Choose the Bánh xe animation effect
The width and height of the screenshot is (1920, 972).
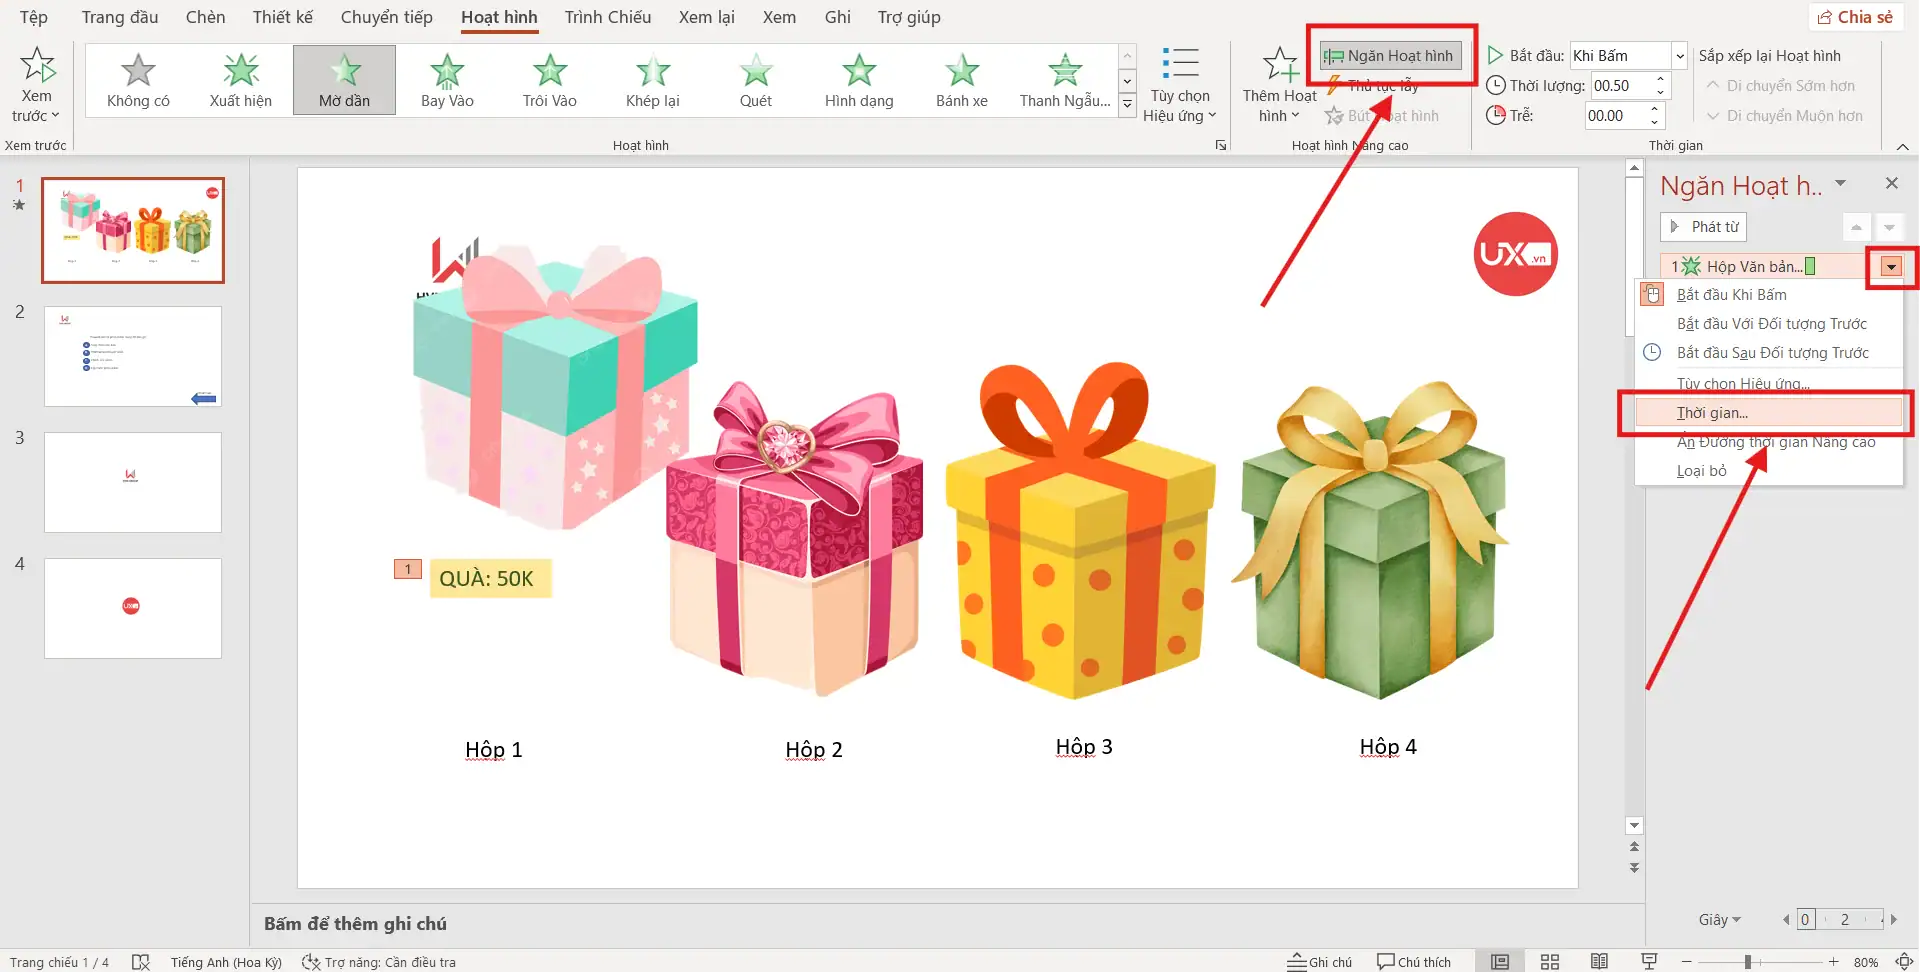tap(961, 80)
